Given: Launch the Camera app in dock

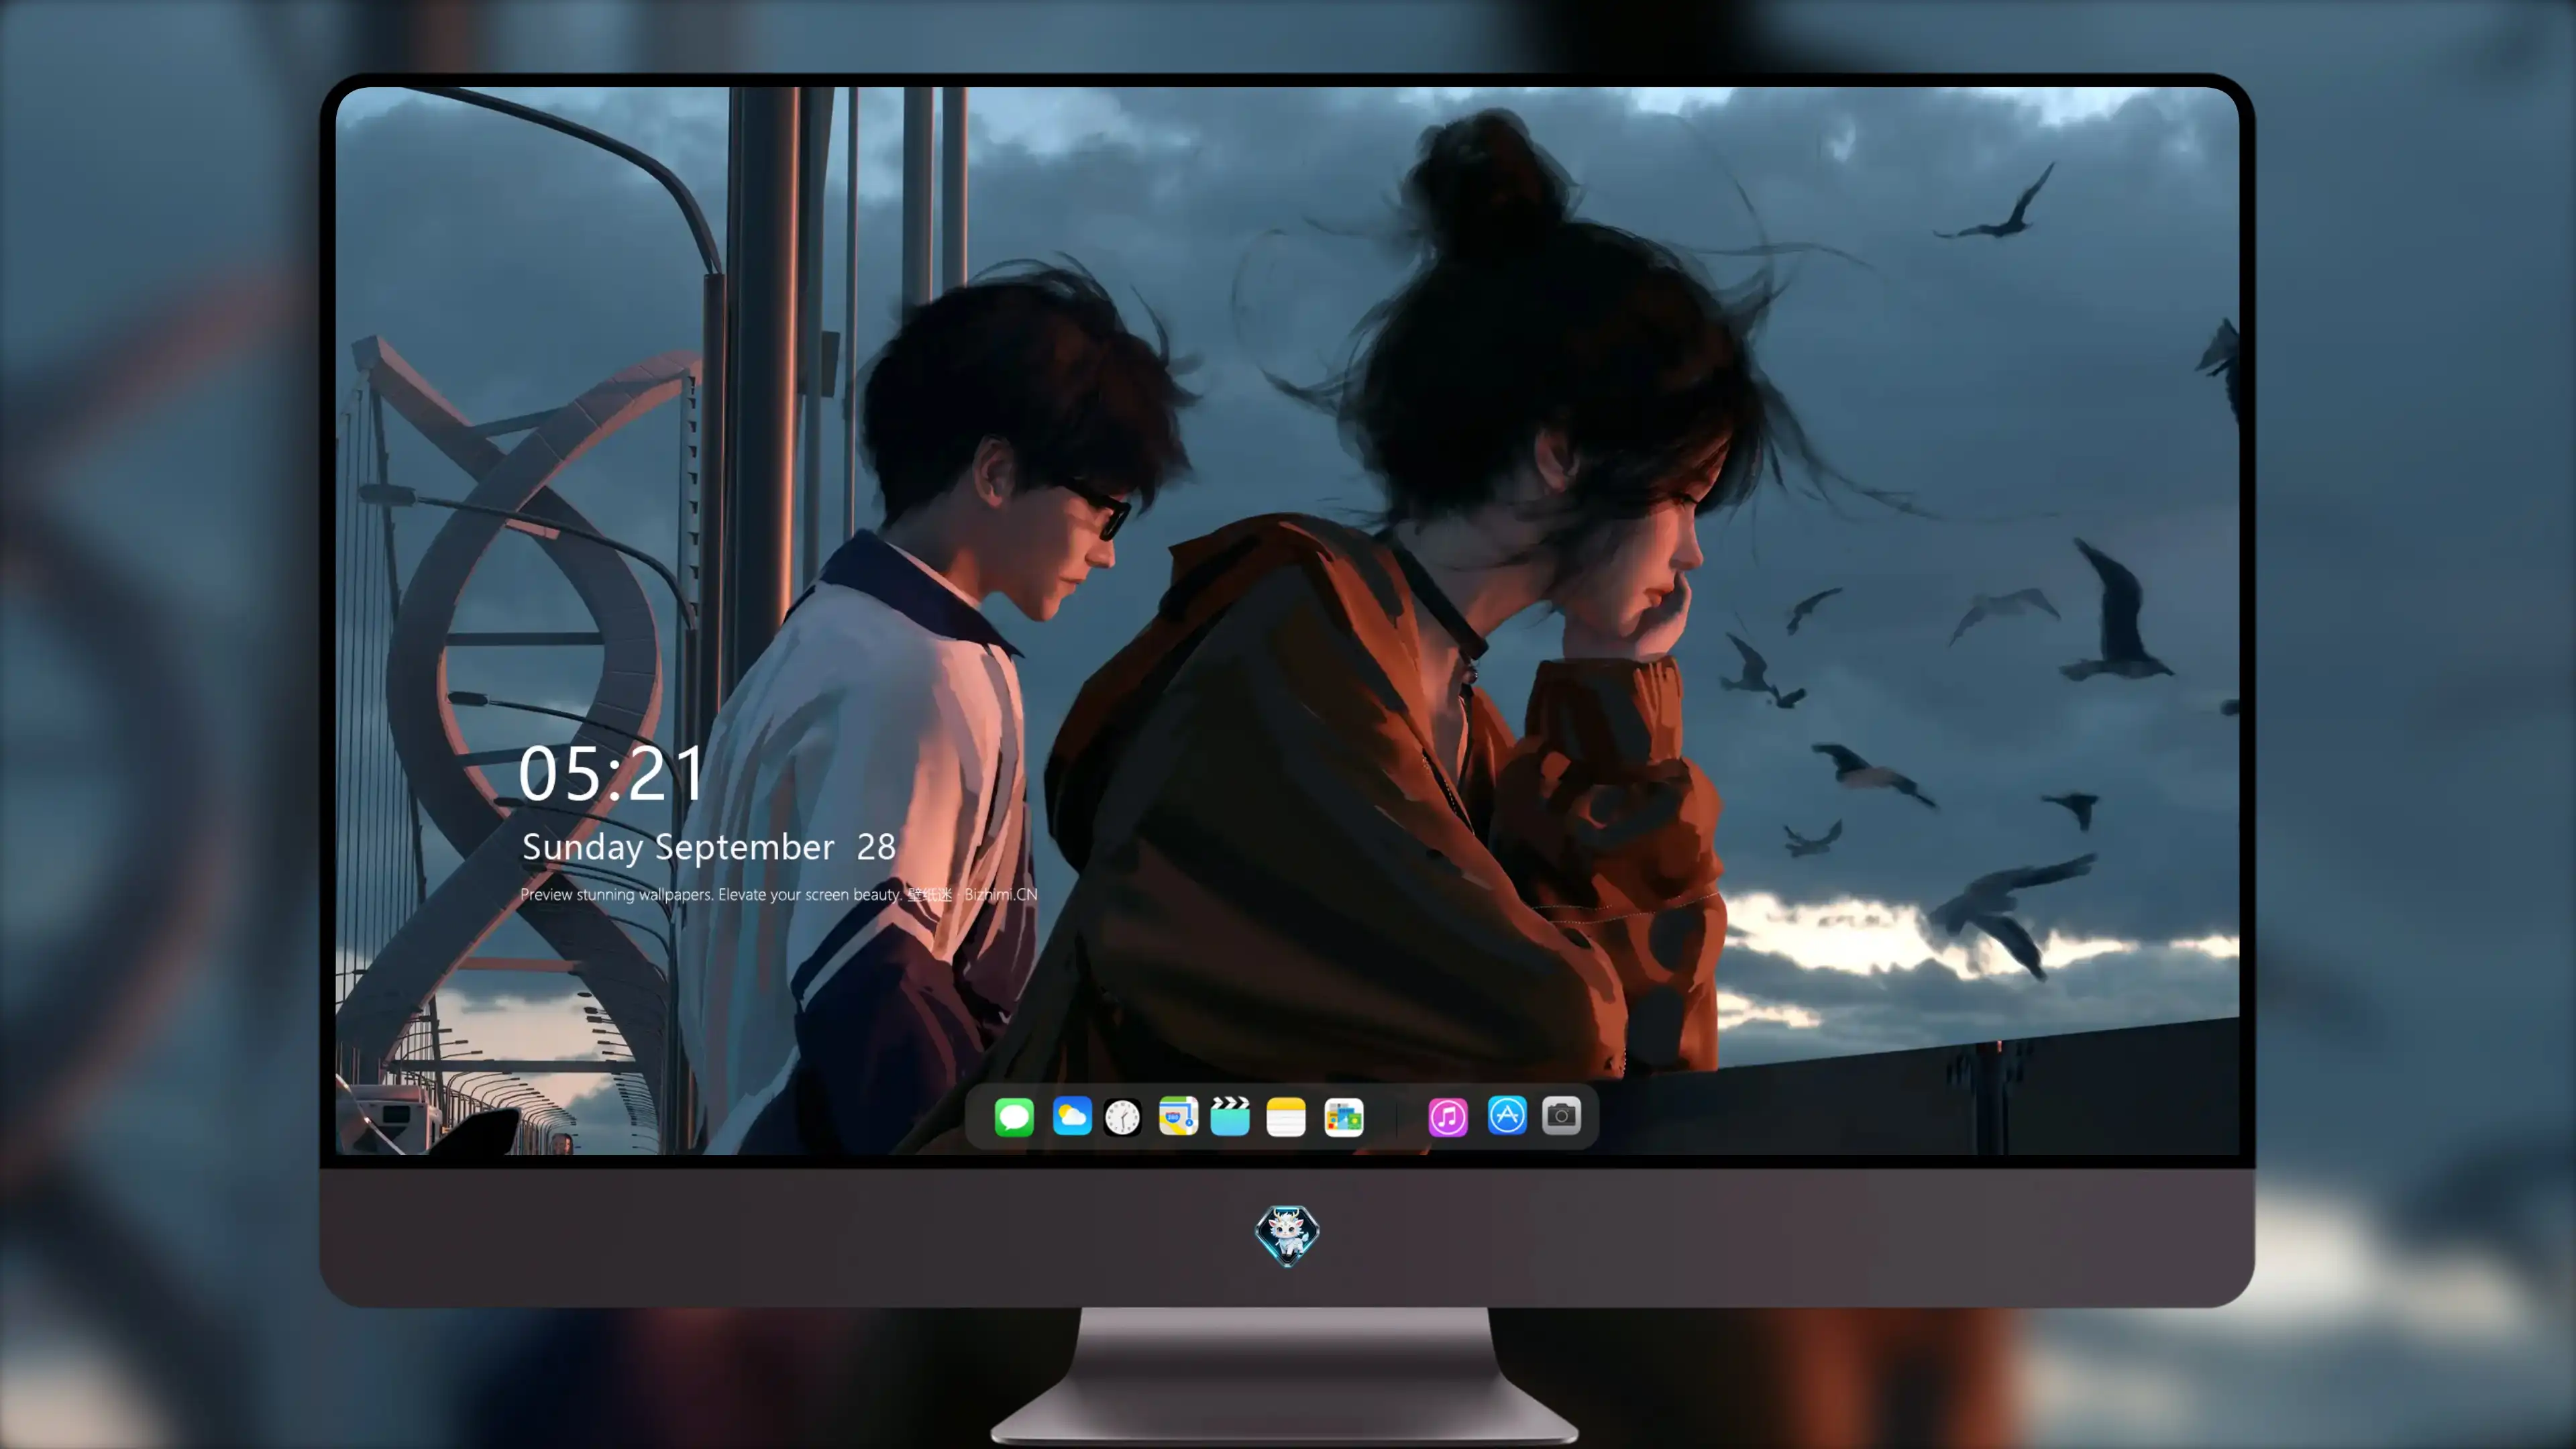Looking at the screenshot, I should pos(1561,1115).
